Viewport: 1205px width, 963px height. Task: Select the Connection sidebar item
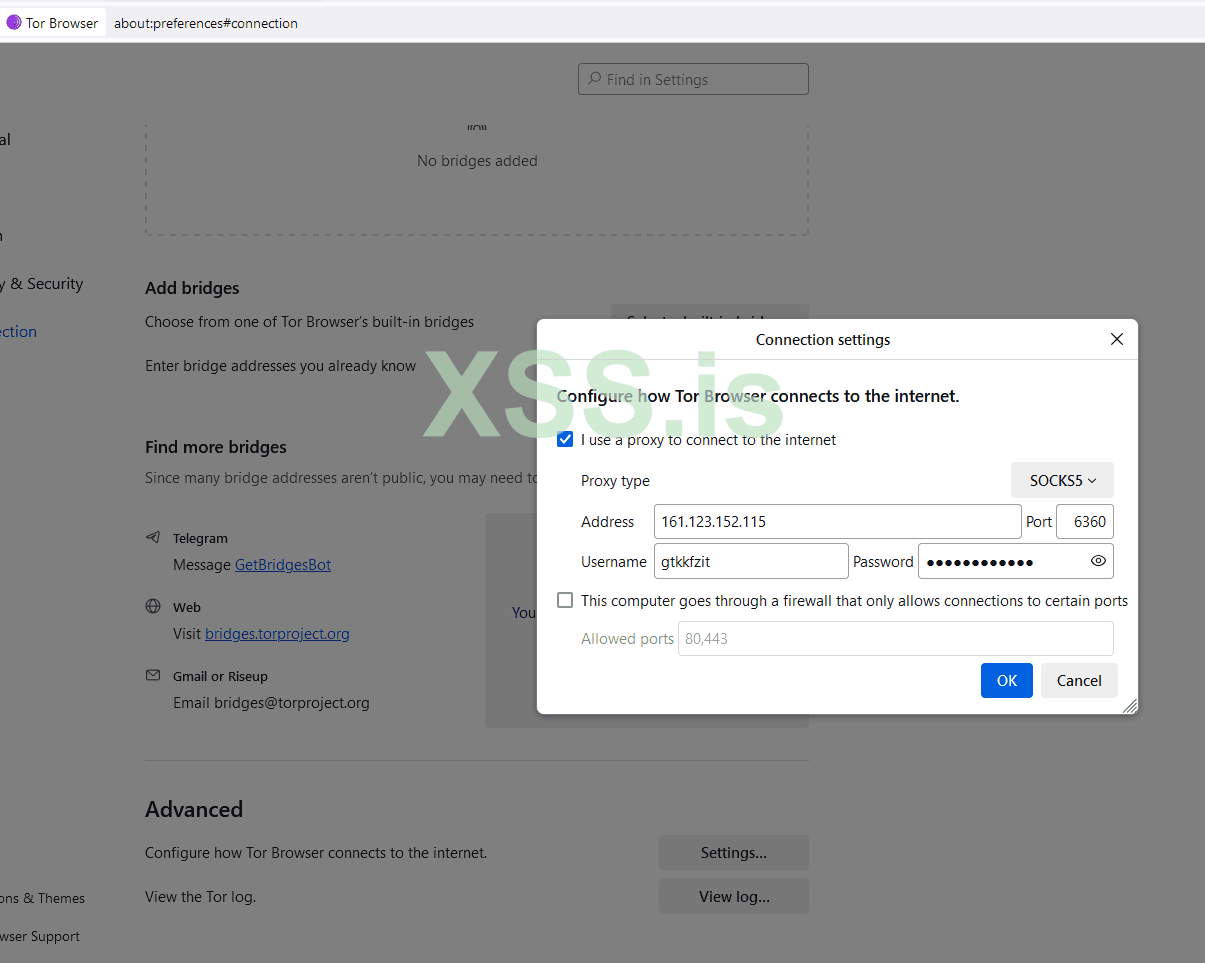pyautogui.click(x=18, y=332)
